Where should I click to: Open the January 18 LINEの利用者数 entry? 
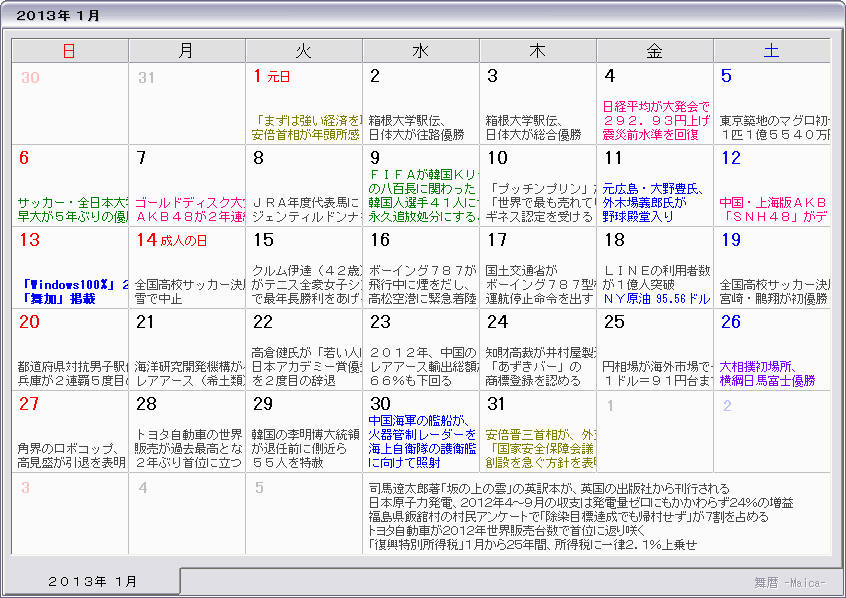point(657,278)
